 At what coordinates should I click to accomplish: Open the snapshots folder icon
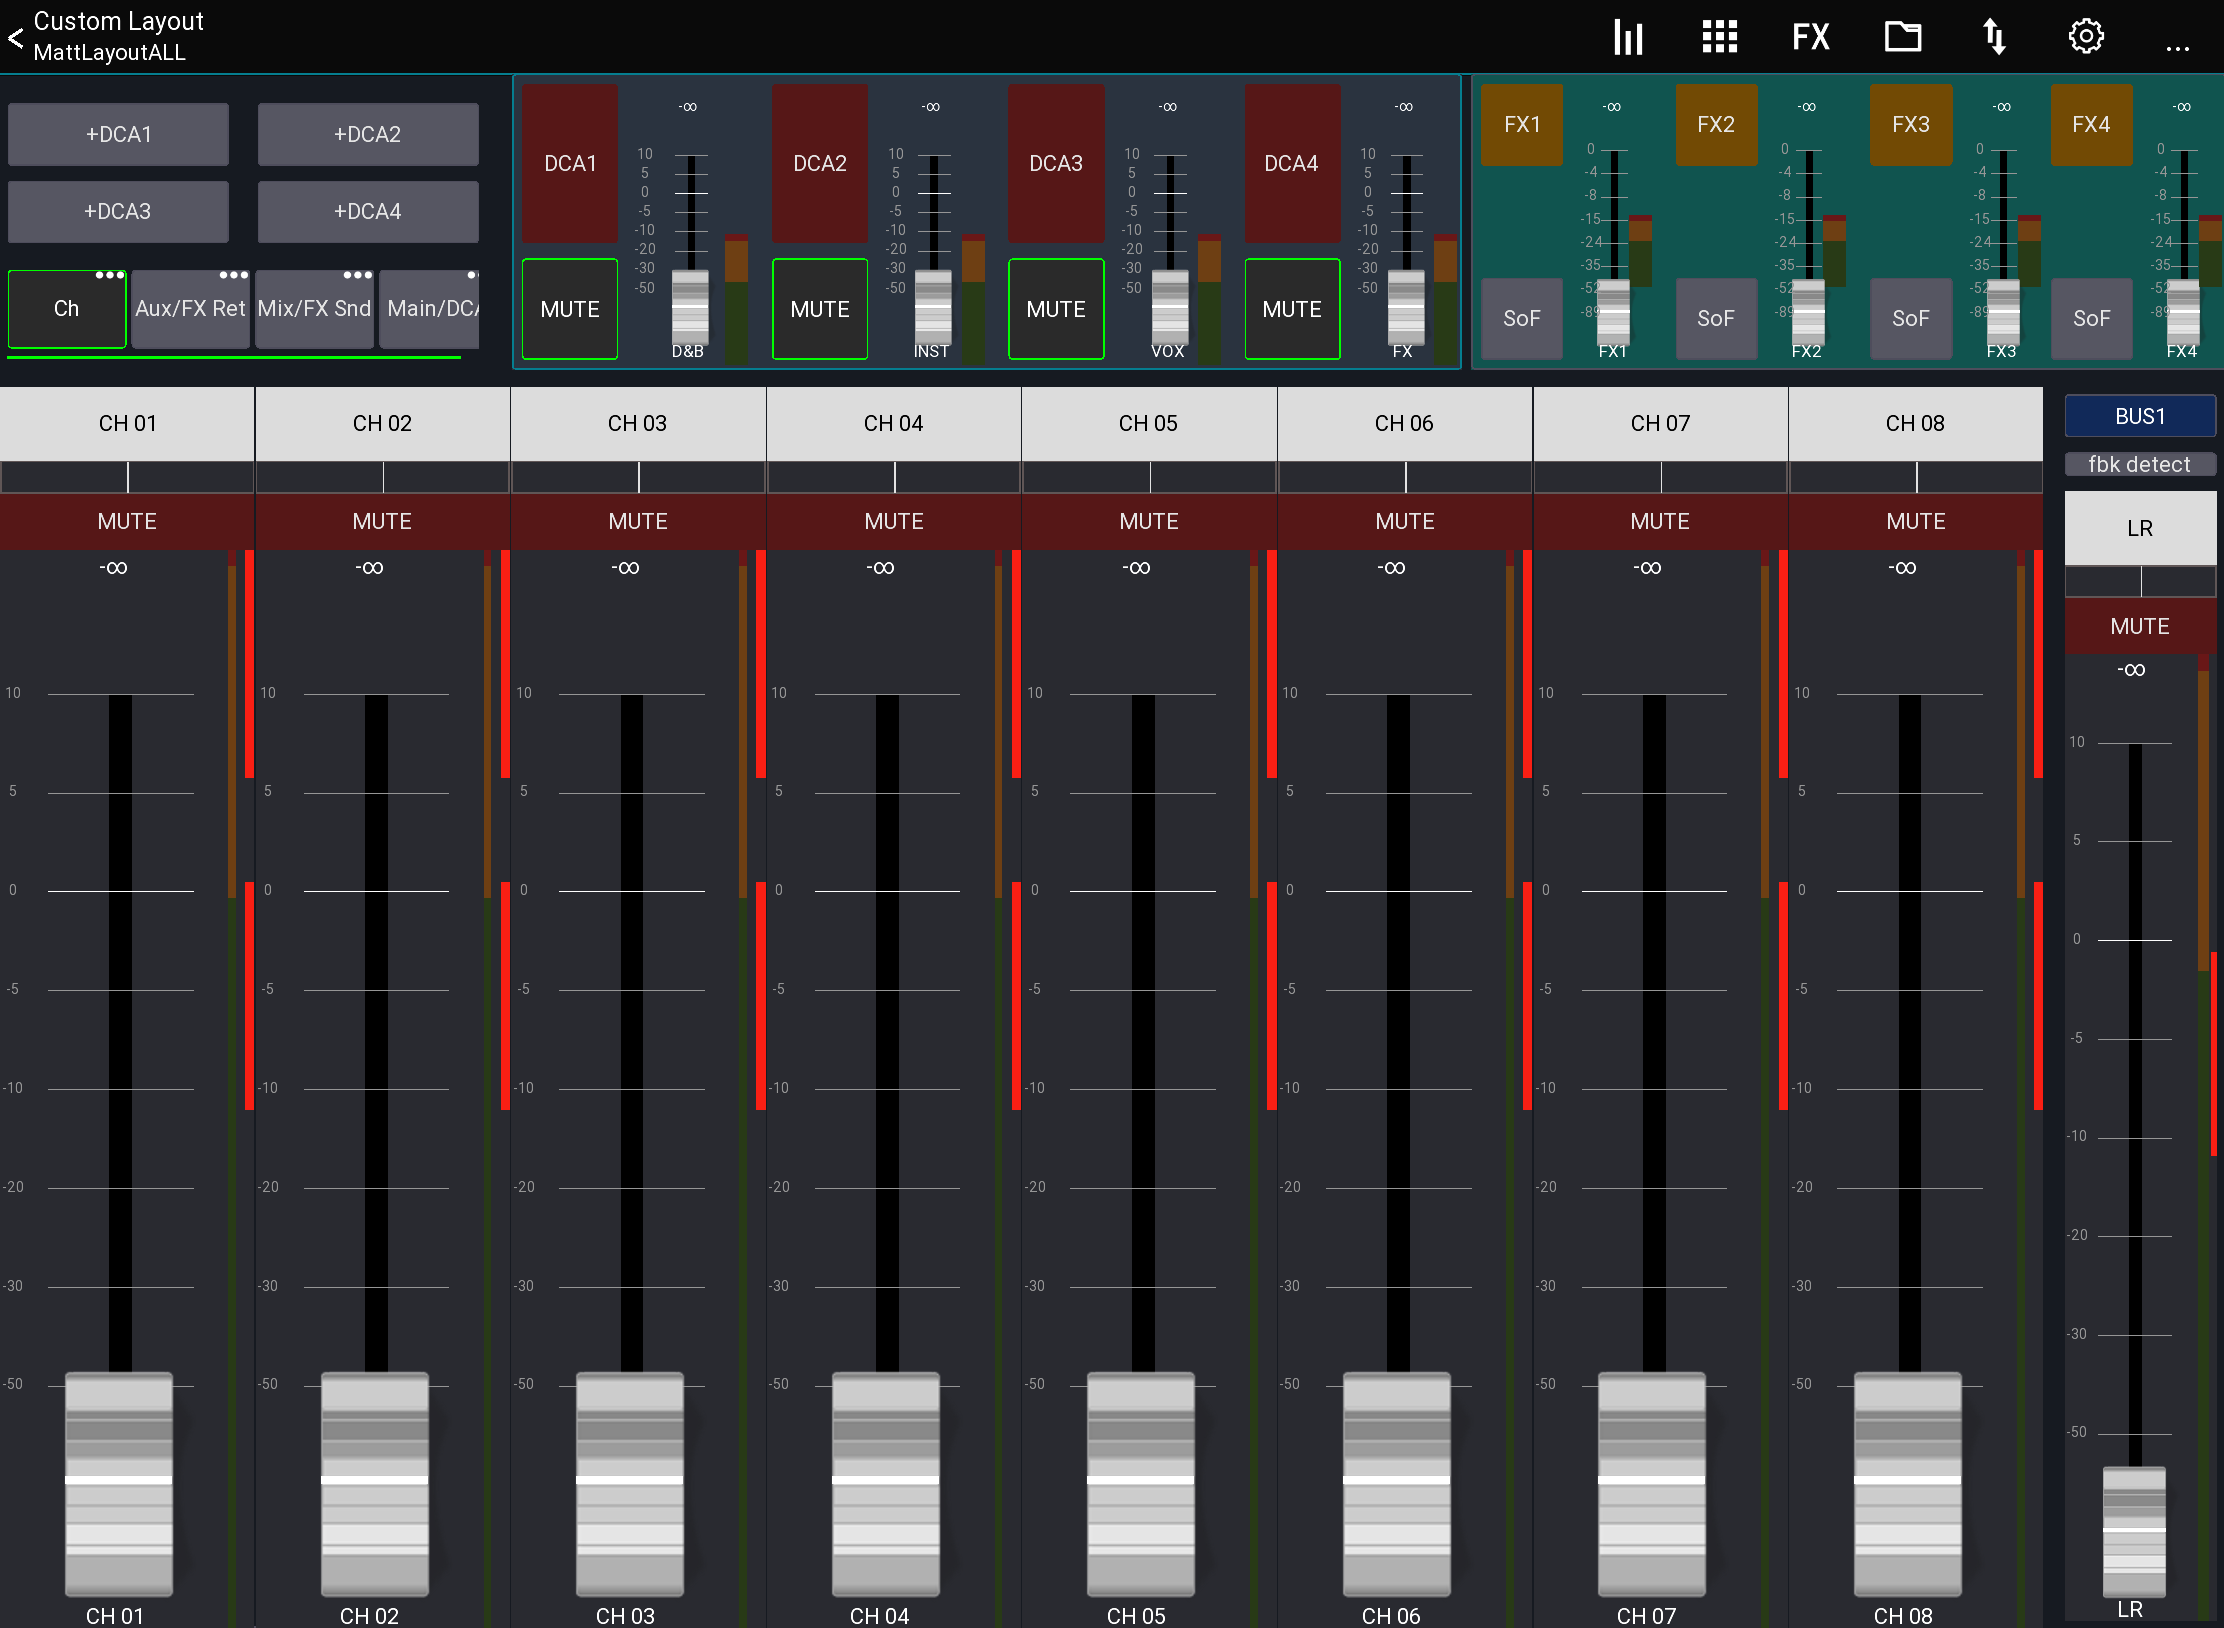(x=1902, y=37)
